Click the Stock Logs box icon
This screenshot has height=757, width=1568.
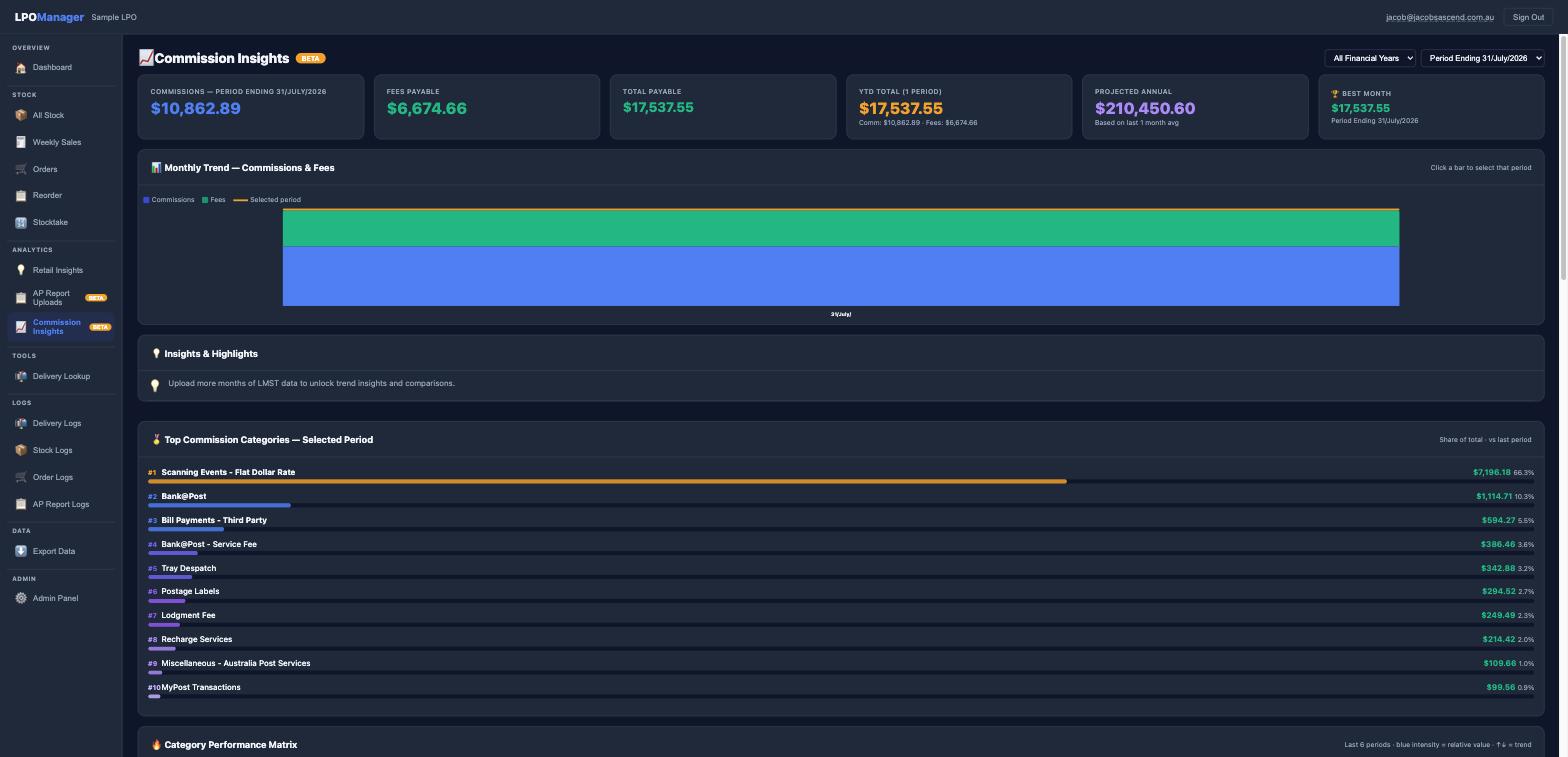(x=21, y=450)
